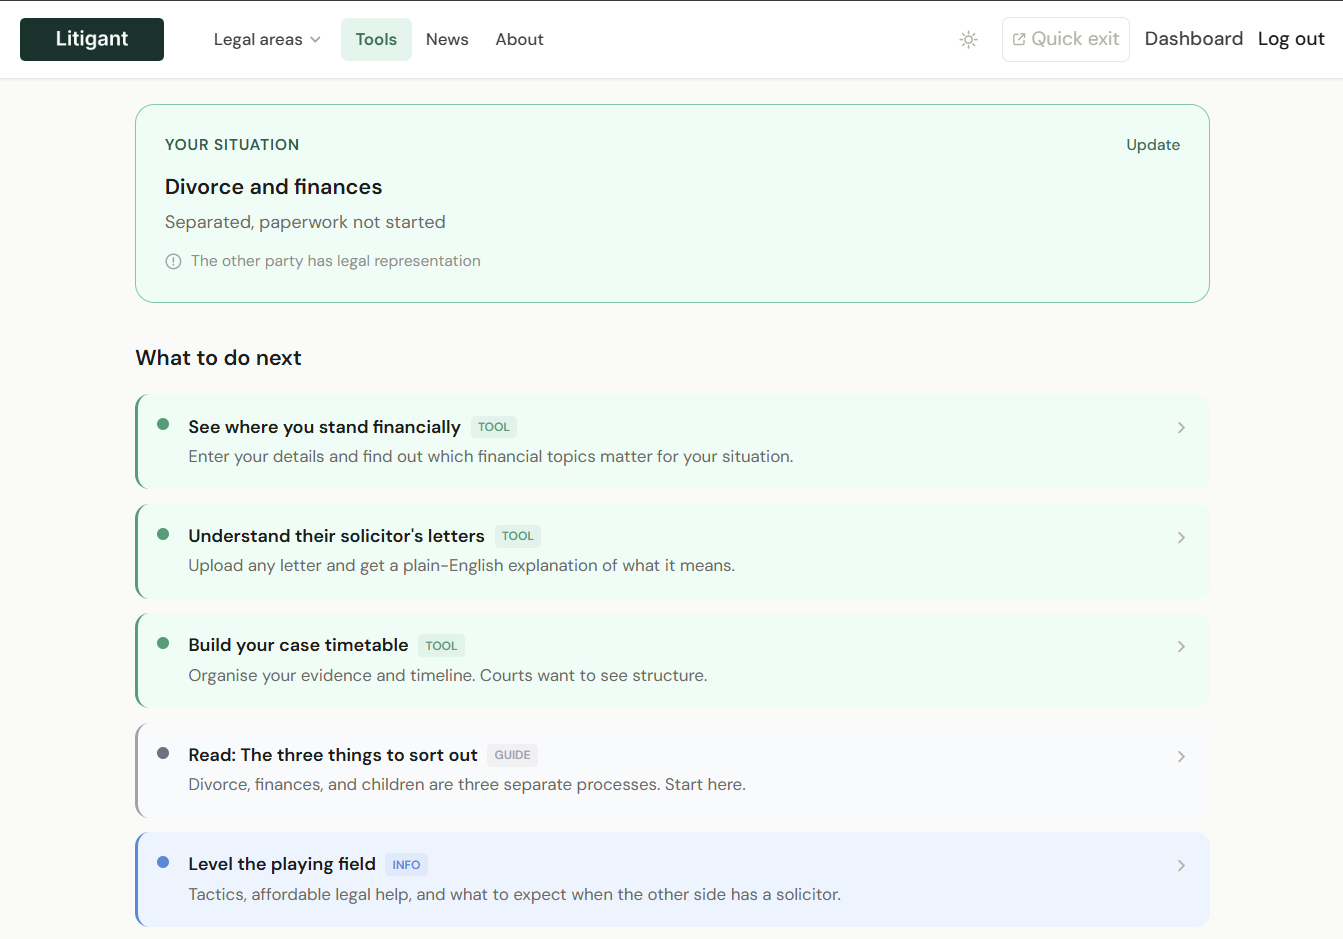Go to the Tools tab
The width and height of the screenshot is (1343, 939).
pyautogui.click(x=376, y=40)
